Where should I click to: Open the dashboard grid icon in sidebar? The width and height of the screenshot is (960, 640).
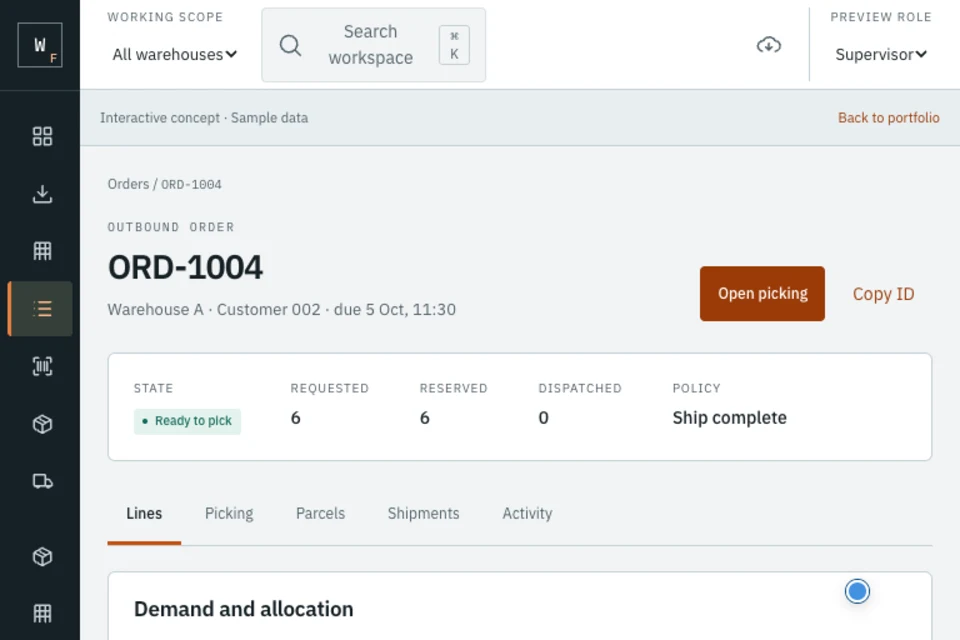click(x=42, y=136)
